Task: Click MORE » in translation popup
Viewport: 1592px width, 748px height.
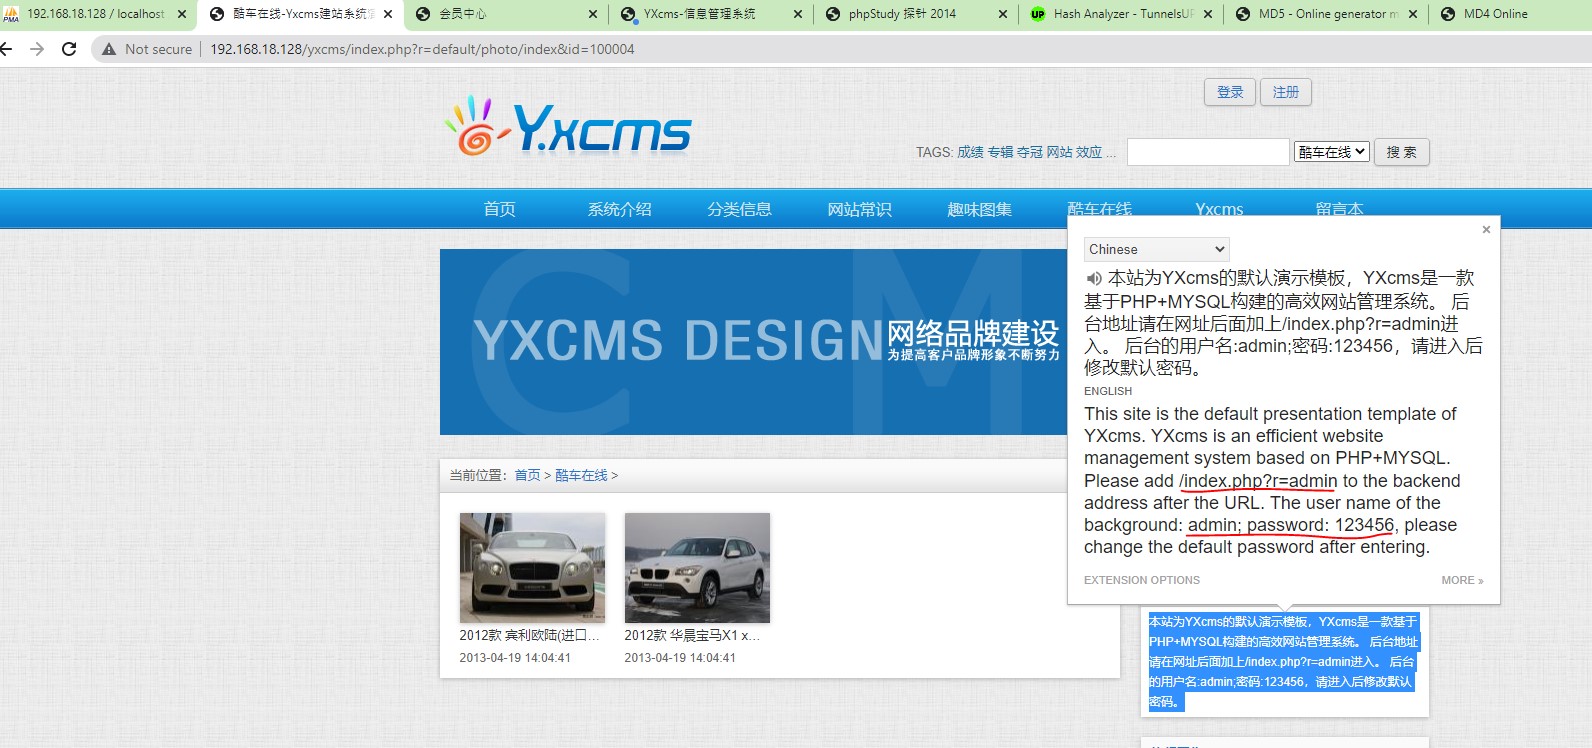Action: 1462,580
